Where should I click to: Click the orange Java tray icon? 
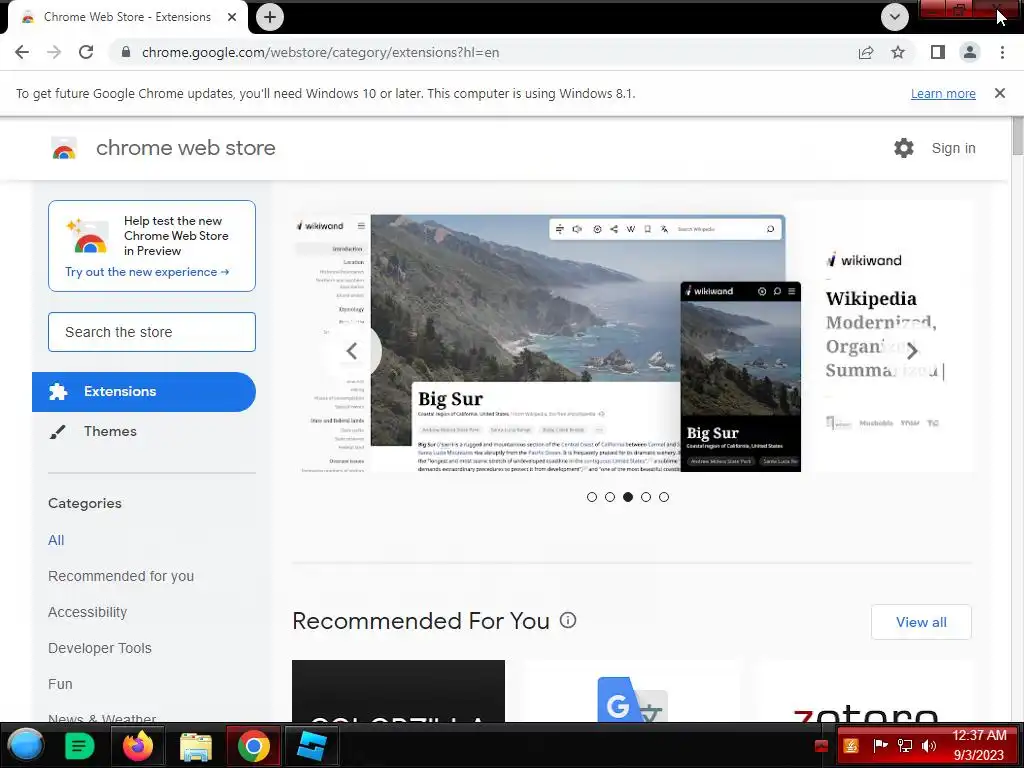pos(851,746)
